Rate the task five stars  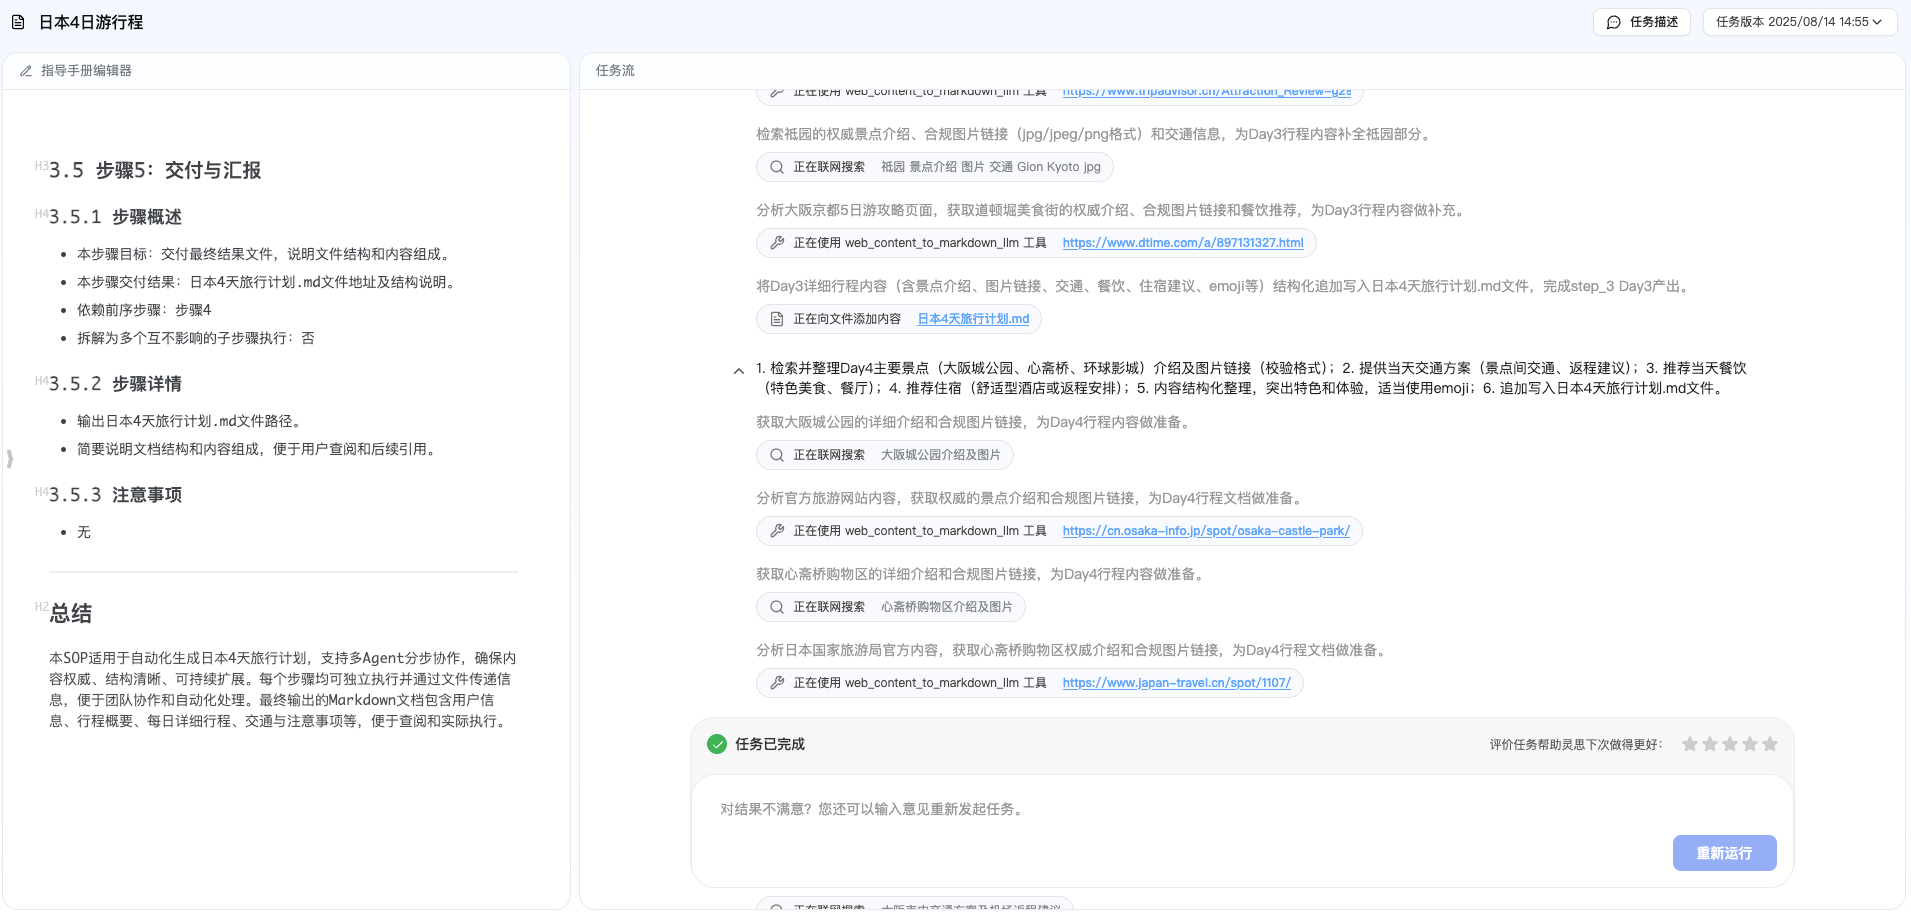pos(1770,744)
